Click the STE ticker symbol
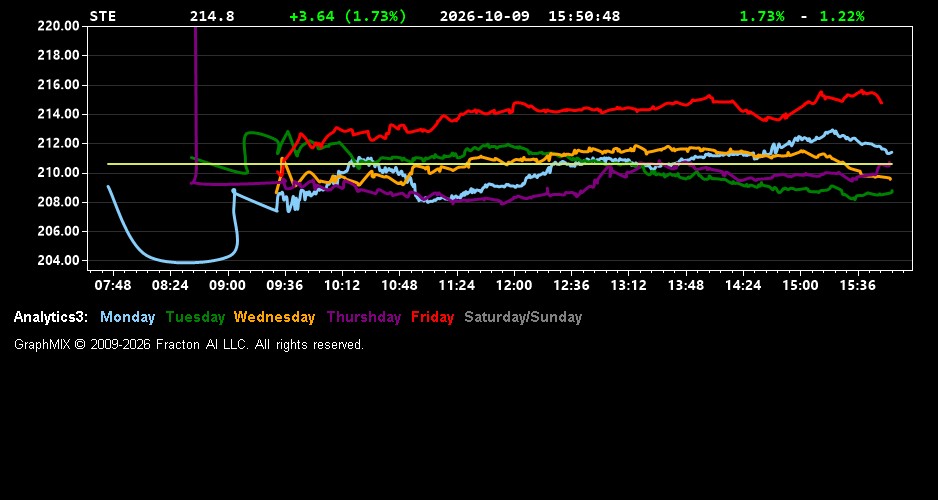 tap(103, 17)
